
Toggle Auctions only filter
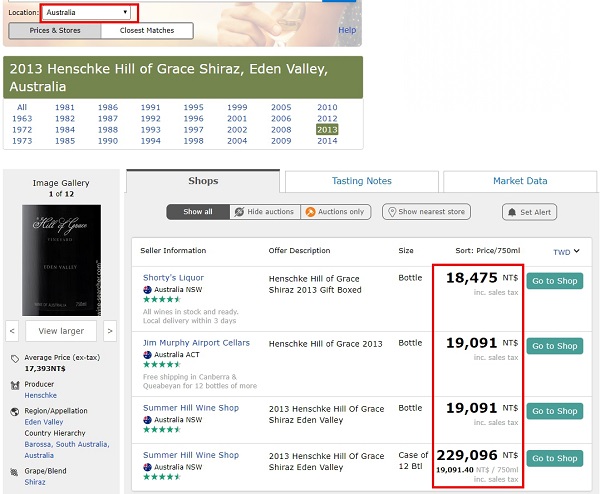tap(336, 212)
